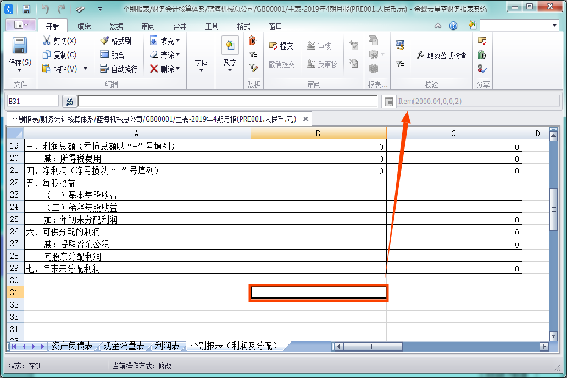Click the vertical scrollbar thumb
Viewport: 567px width, 378px height.
pyautogui.click(x=553, y=209)
